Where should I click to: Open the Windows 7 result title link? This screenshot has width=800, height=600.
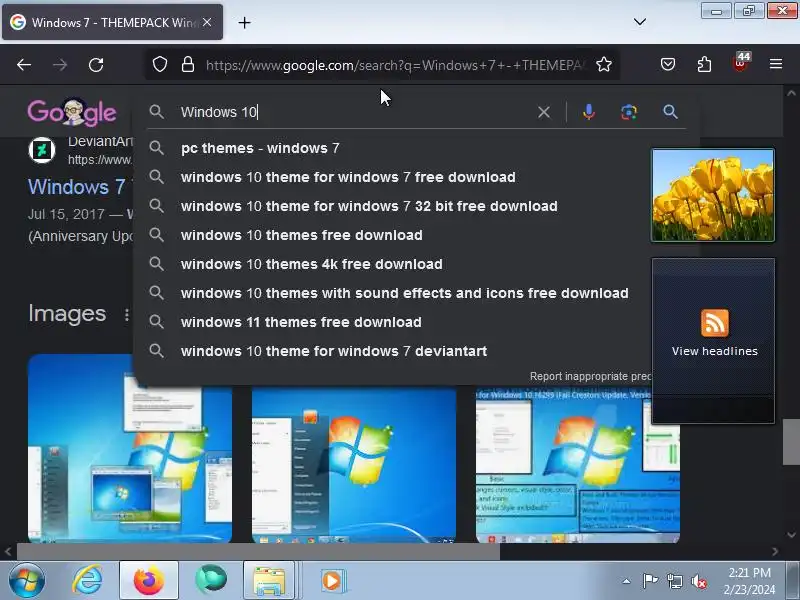[x=79, y=187]
